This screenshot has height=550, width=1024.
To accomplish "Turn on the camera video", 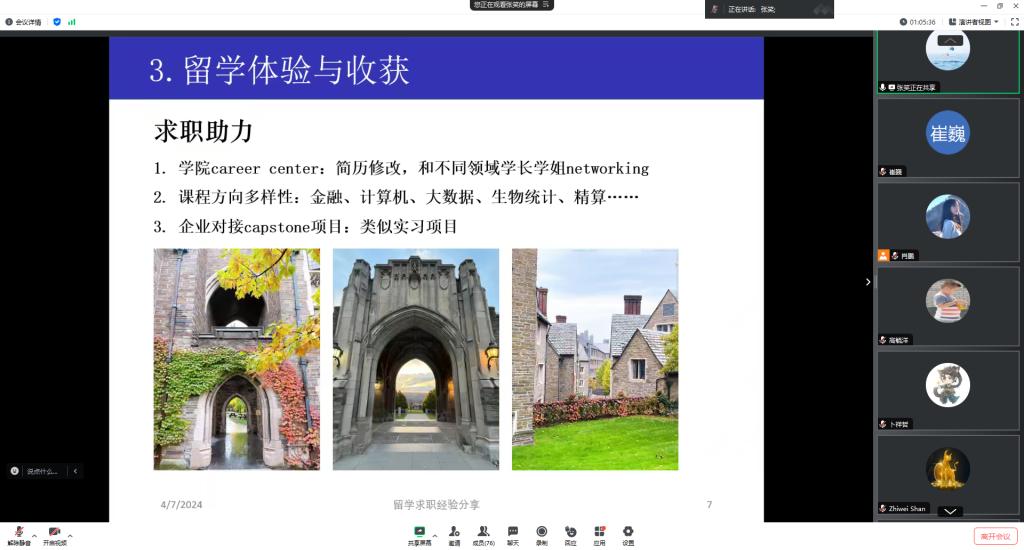I will (x=54, y=532).
